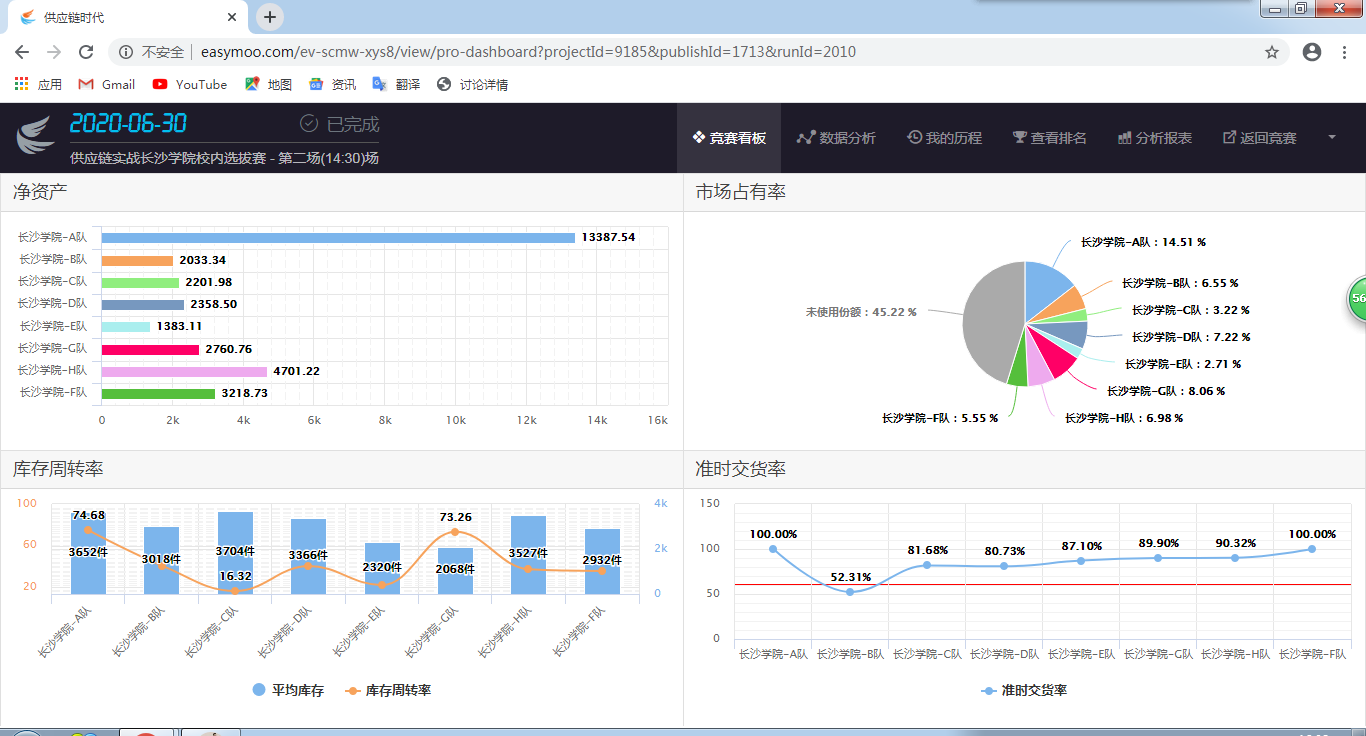Click the back navigation arrow

pyautogui.click(x=22, y=52)
